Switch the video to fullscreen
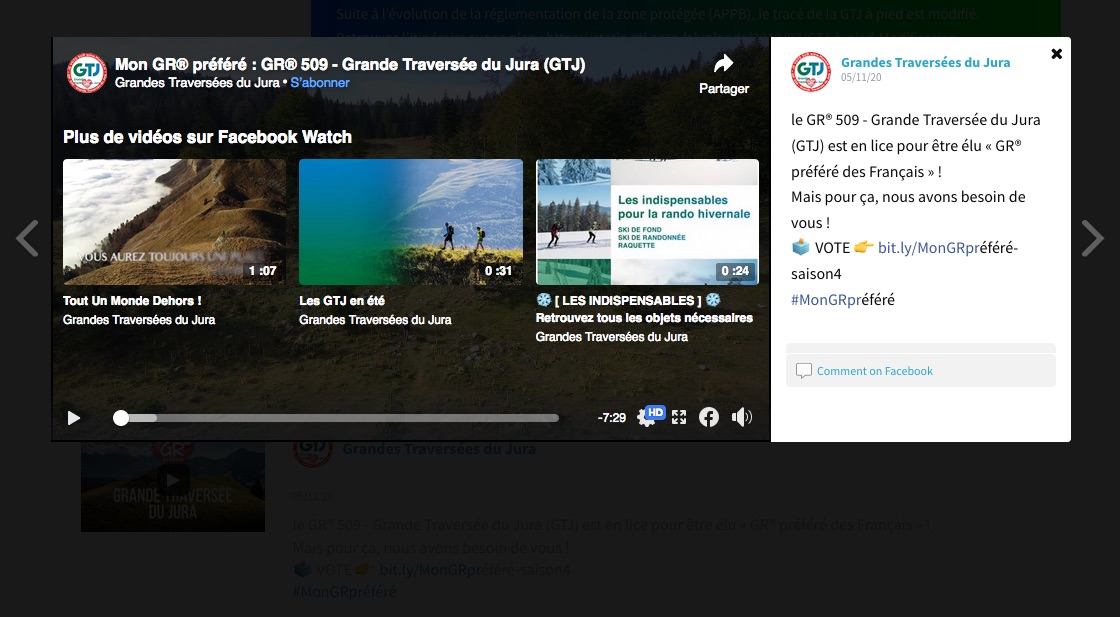Viewport: 1120px width, 617px height. [x=679, y=418]
